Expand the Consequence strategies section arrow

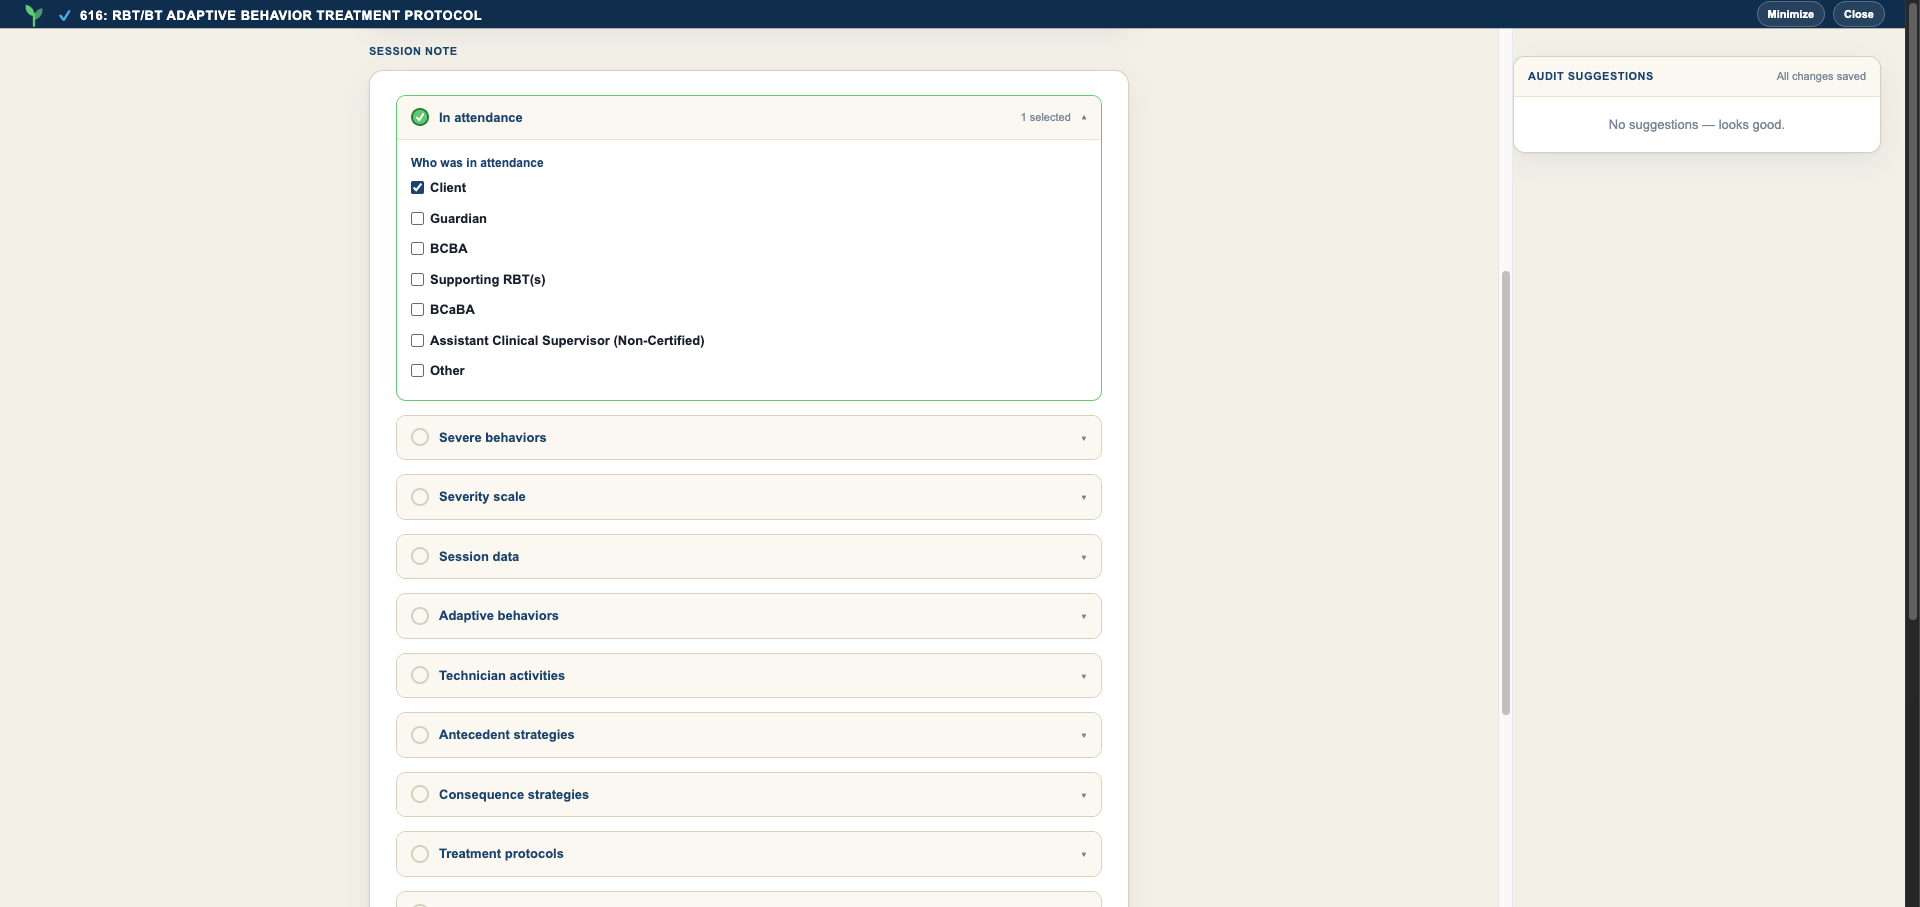click(1084, 795)
